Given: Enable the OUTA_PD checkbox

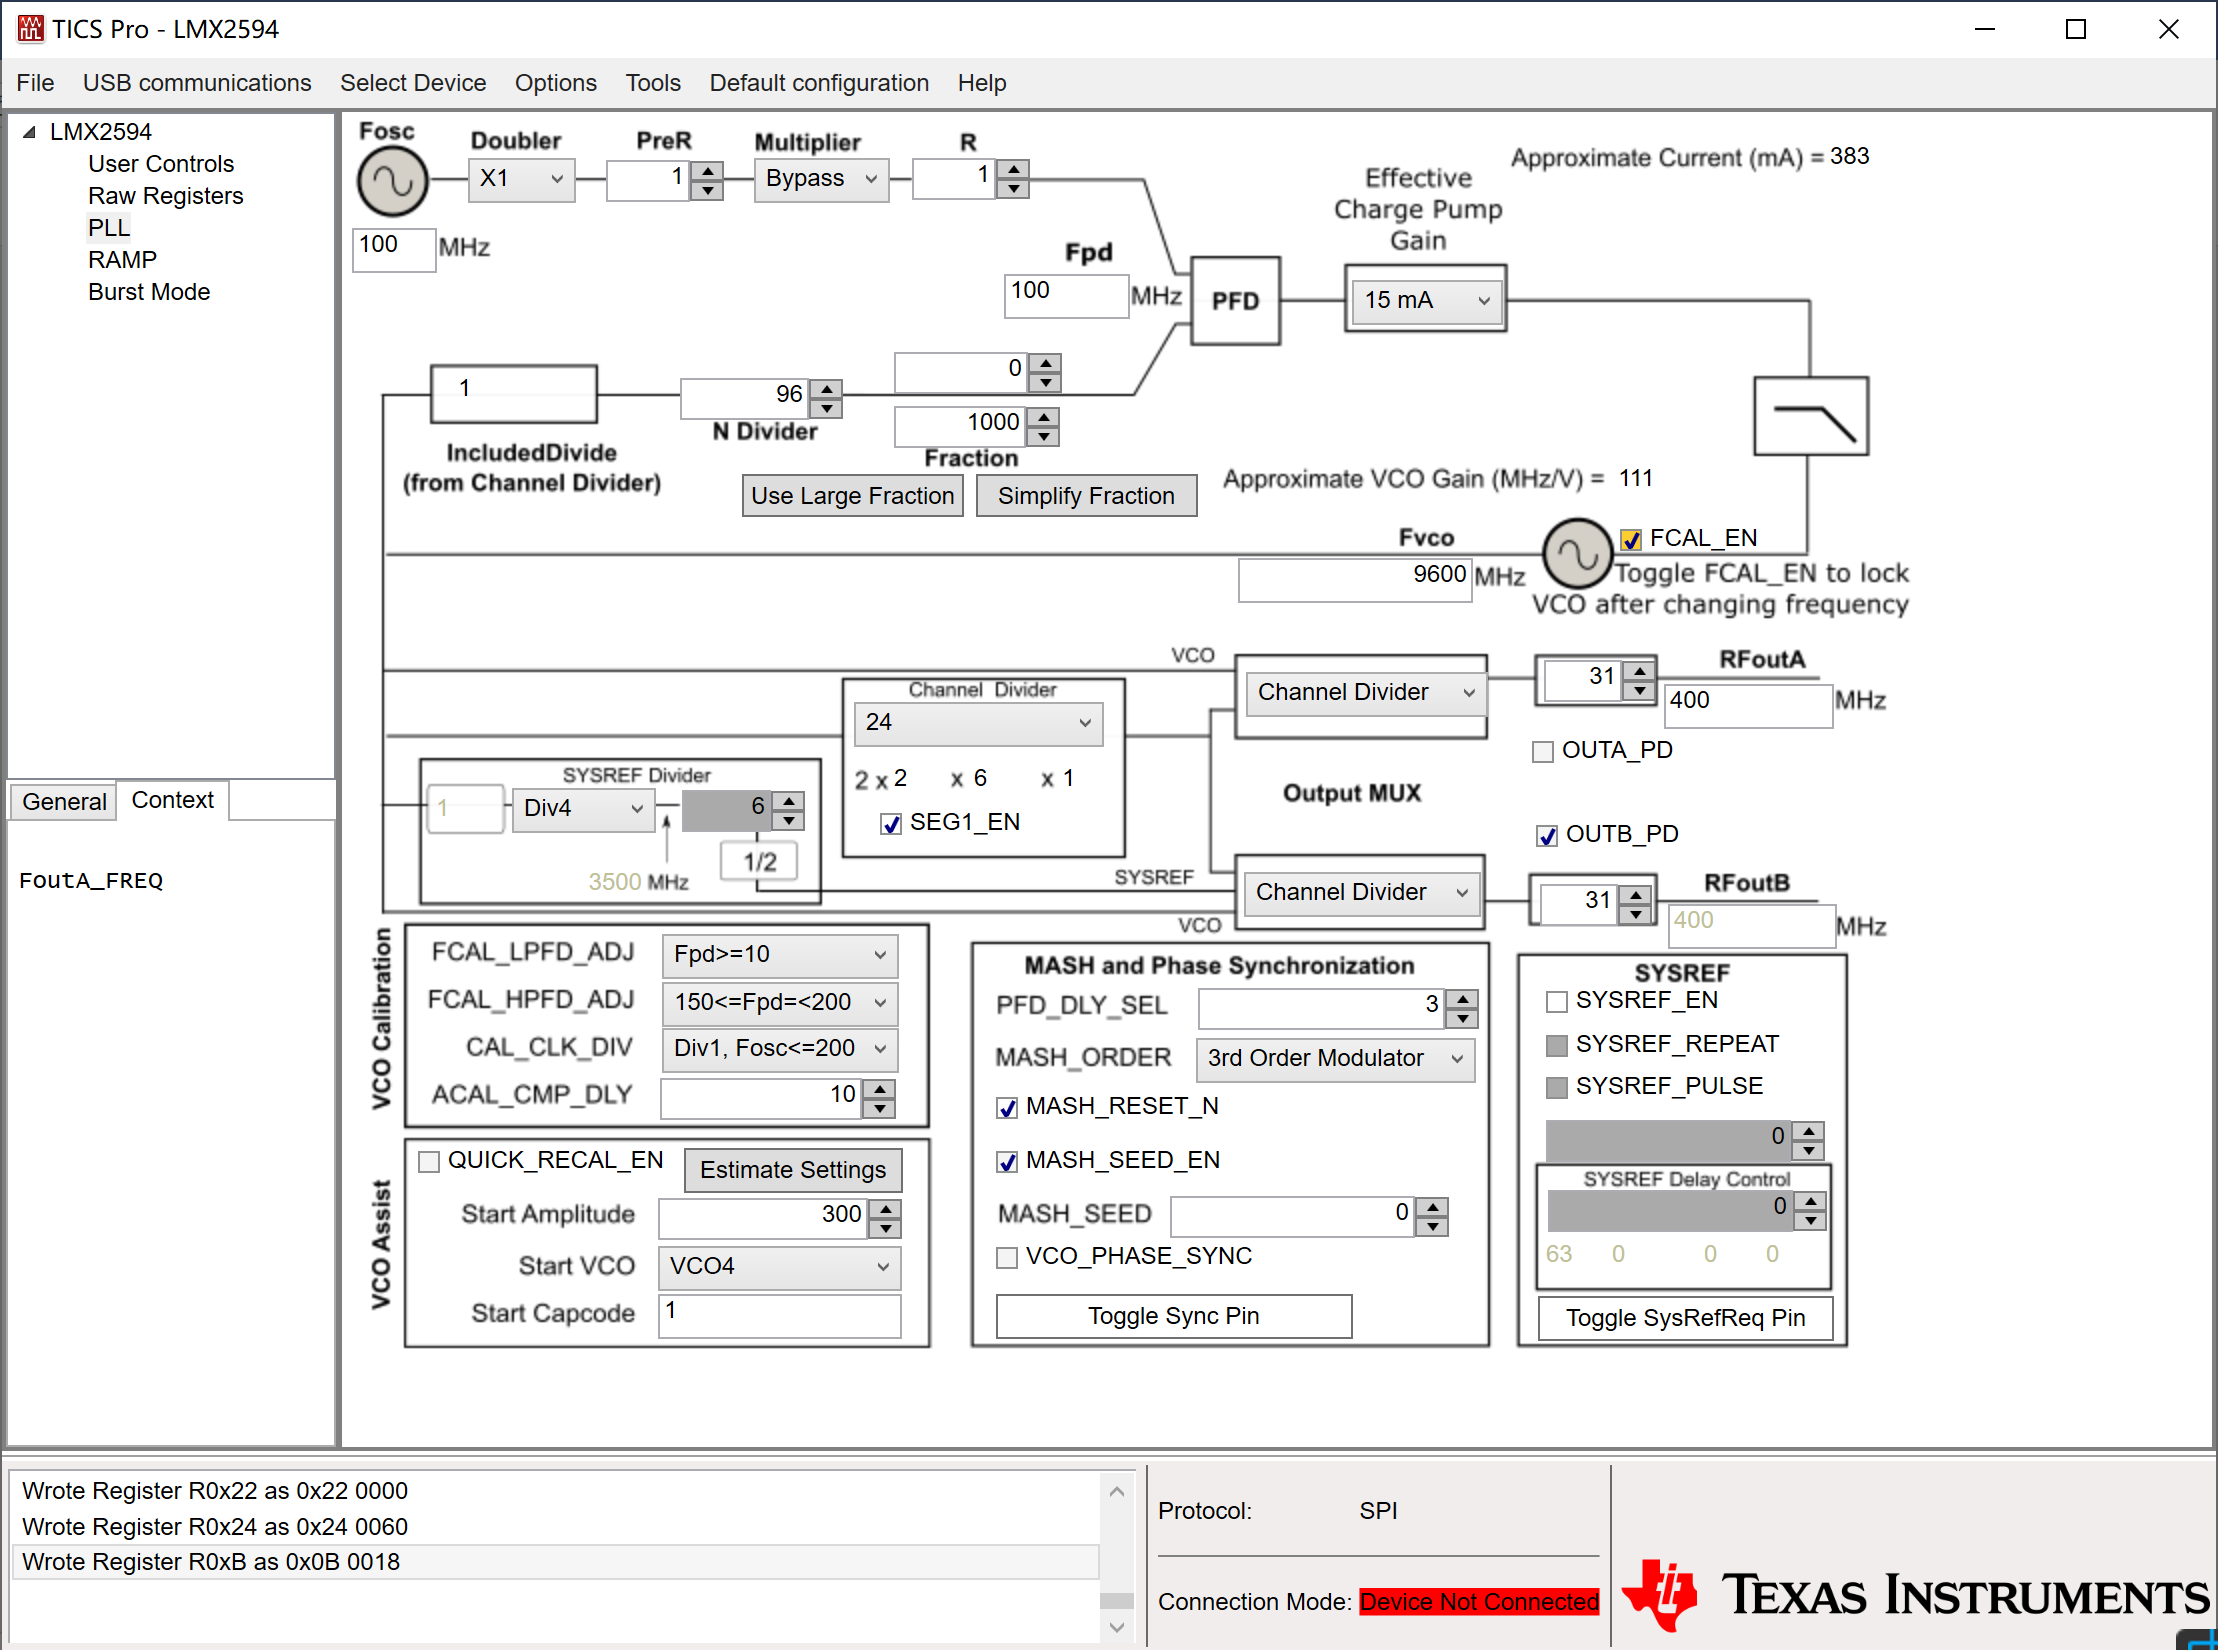Looking at the screenshot, I should point(1543,751).
